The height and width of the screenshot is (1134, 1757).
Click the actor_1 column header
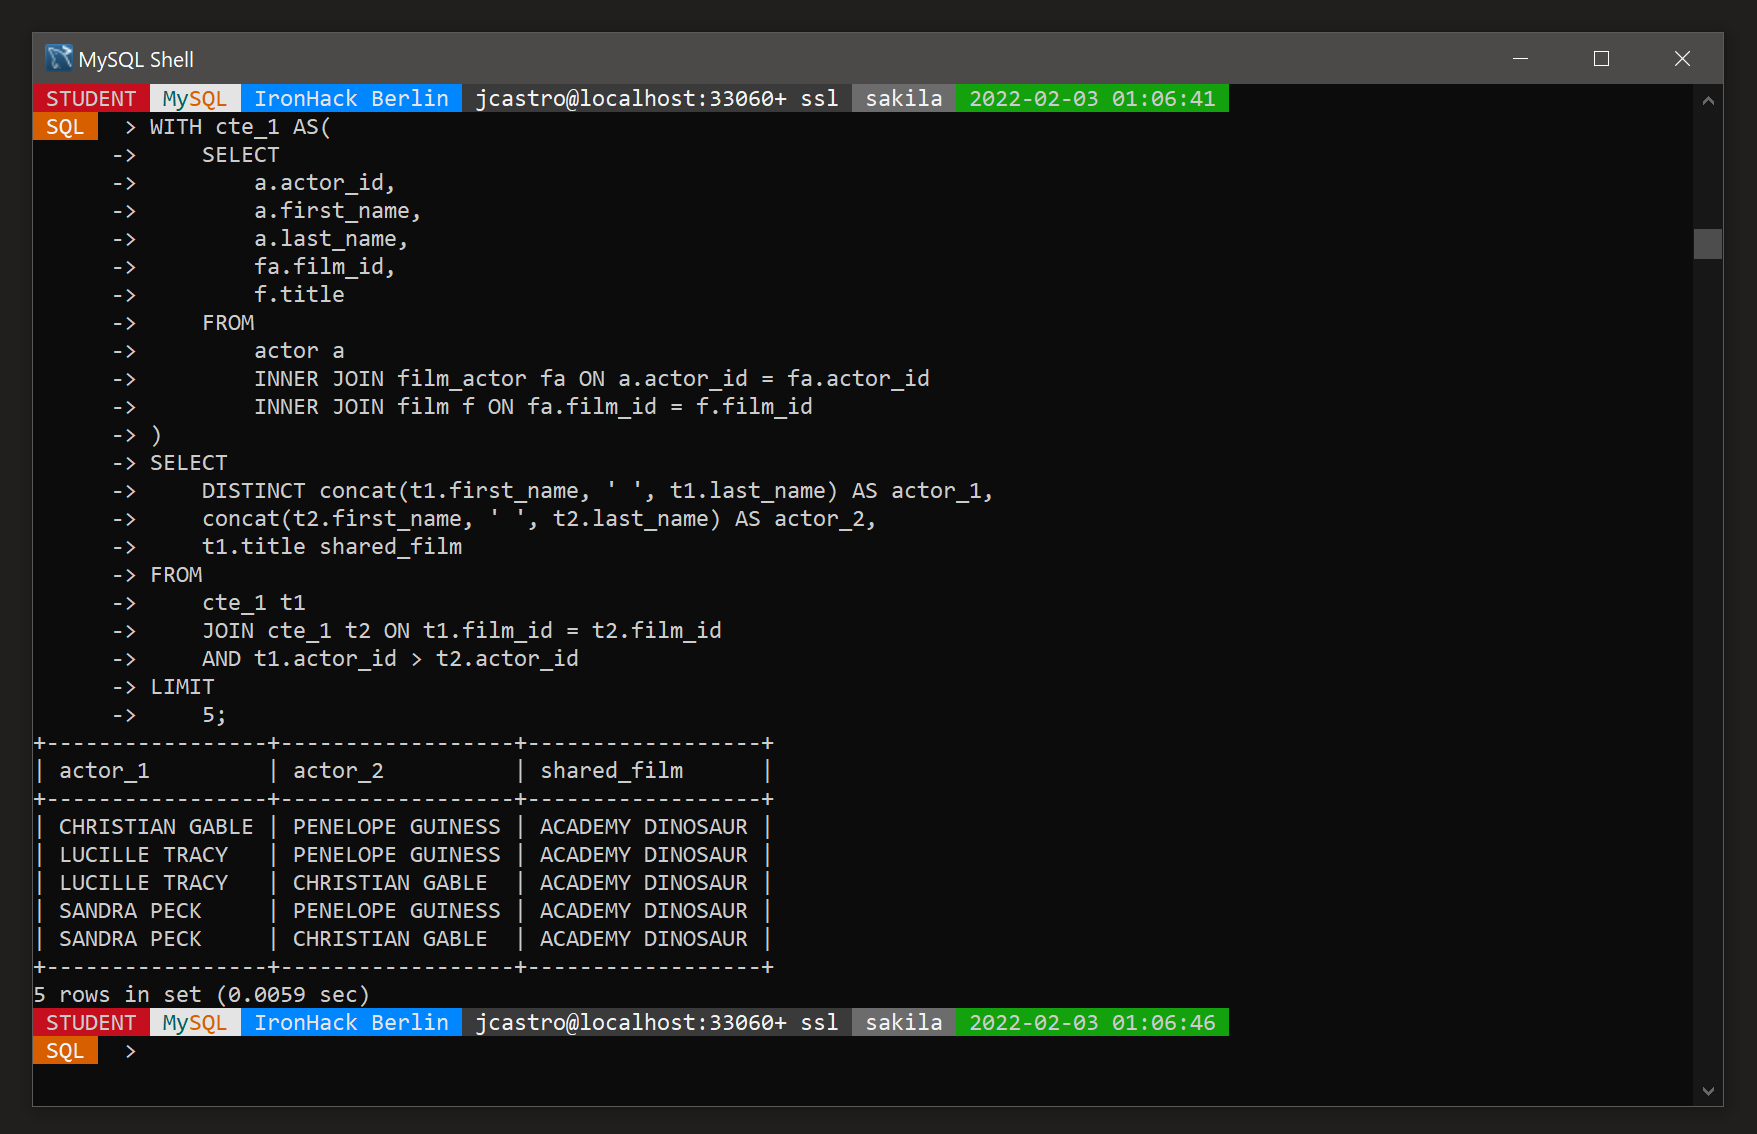coord(104,771)
